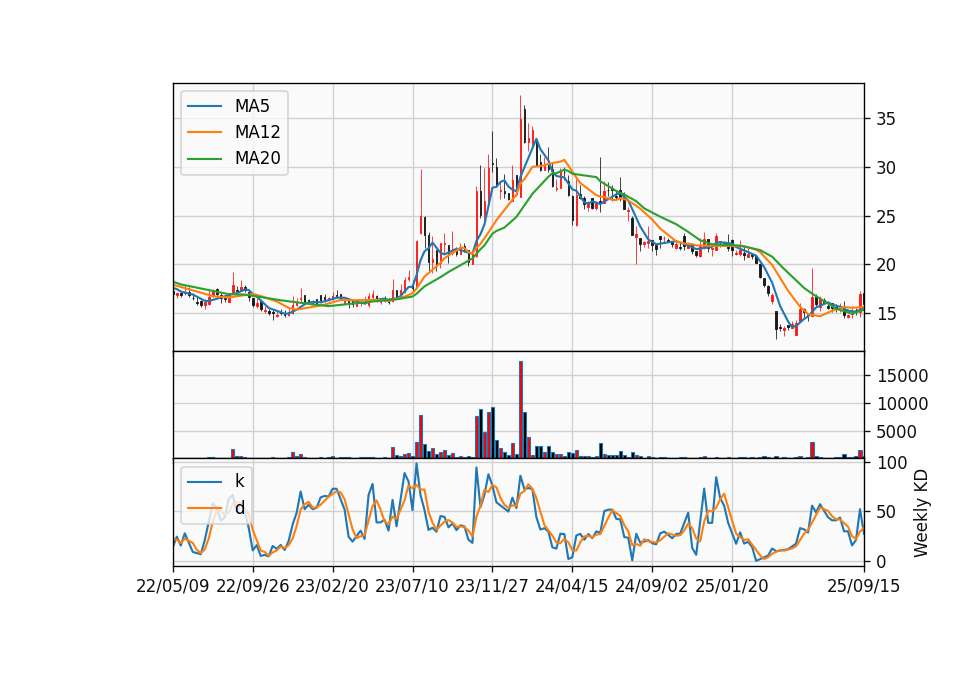
Task: Click the green MA20 legend line sample
Action: 204,159
